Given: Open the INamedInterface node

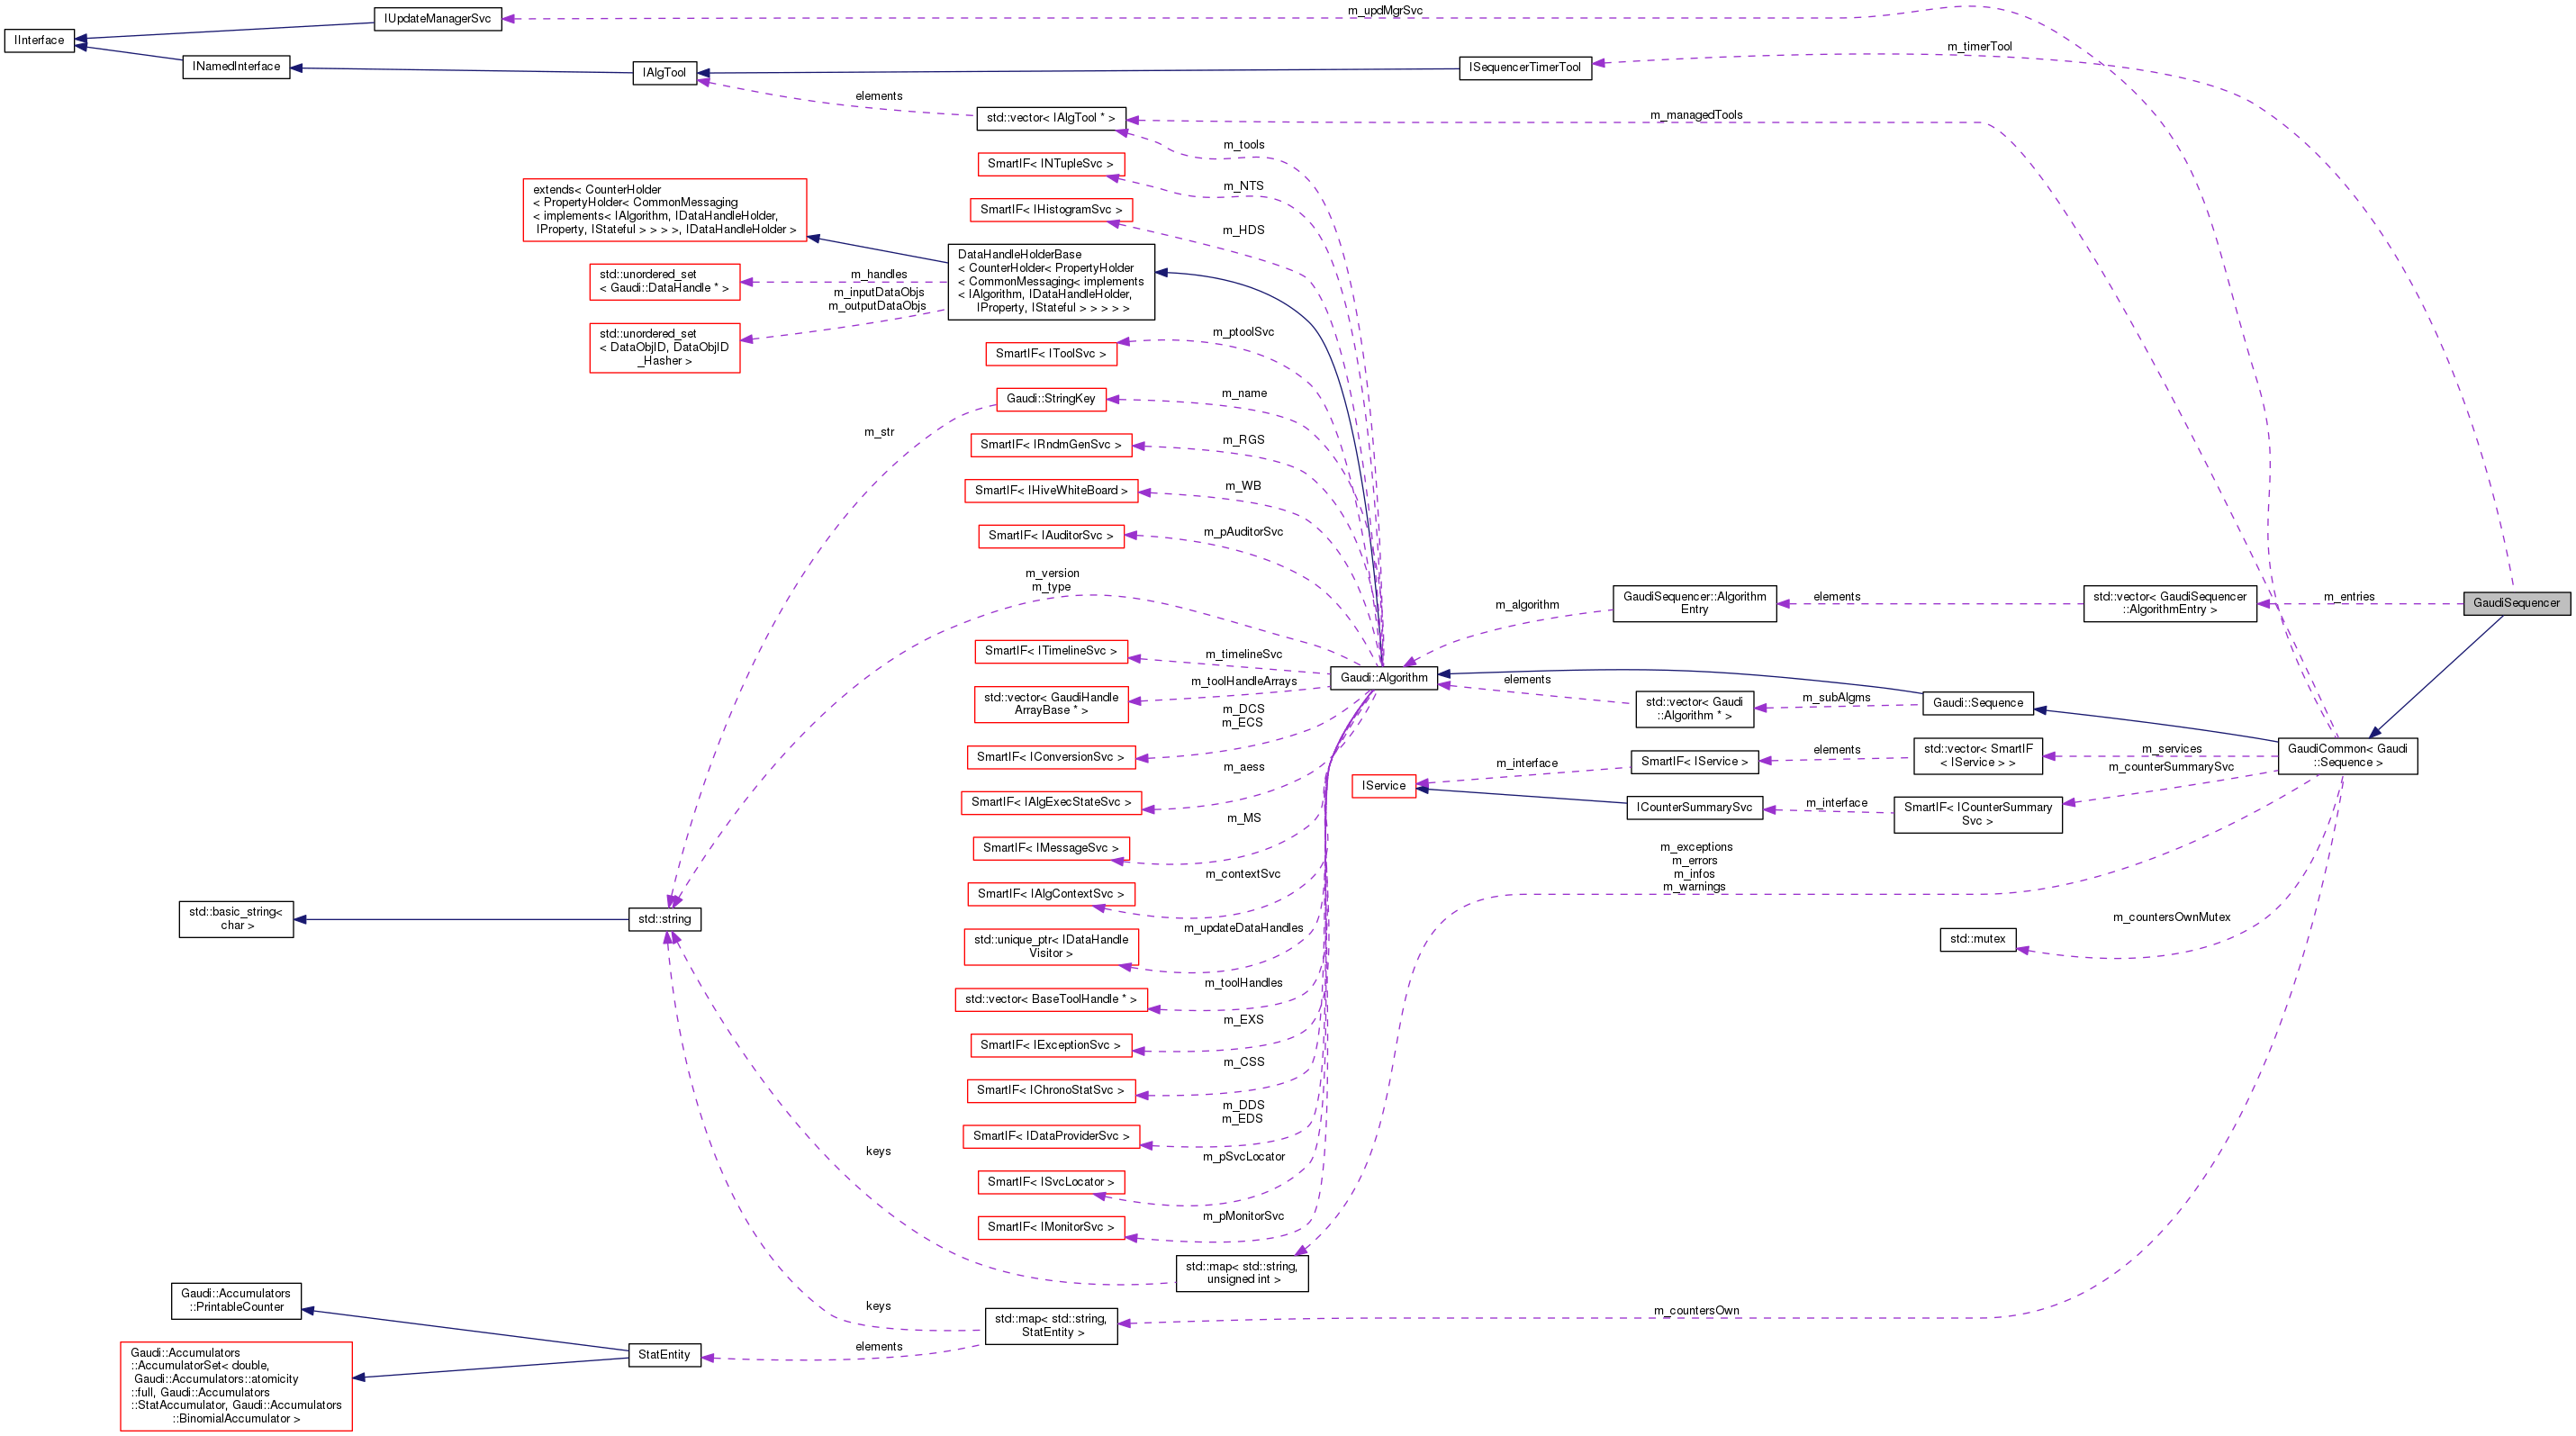Looking at the screenshot, I should click(236, 67).
